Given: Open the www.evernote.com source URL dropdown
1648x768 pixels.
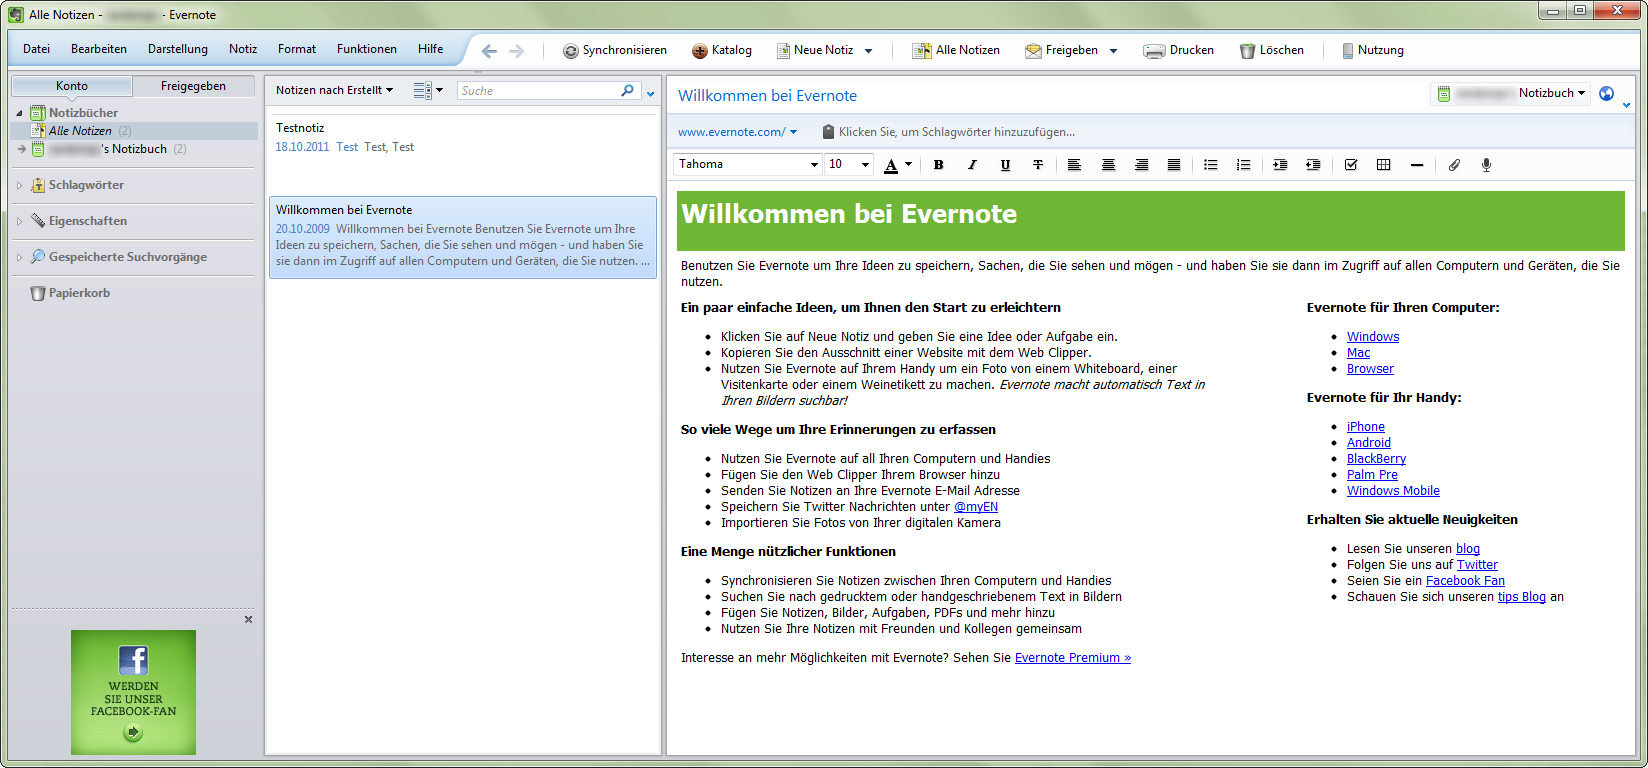Looking at the screenshot, I should [793, 132].
